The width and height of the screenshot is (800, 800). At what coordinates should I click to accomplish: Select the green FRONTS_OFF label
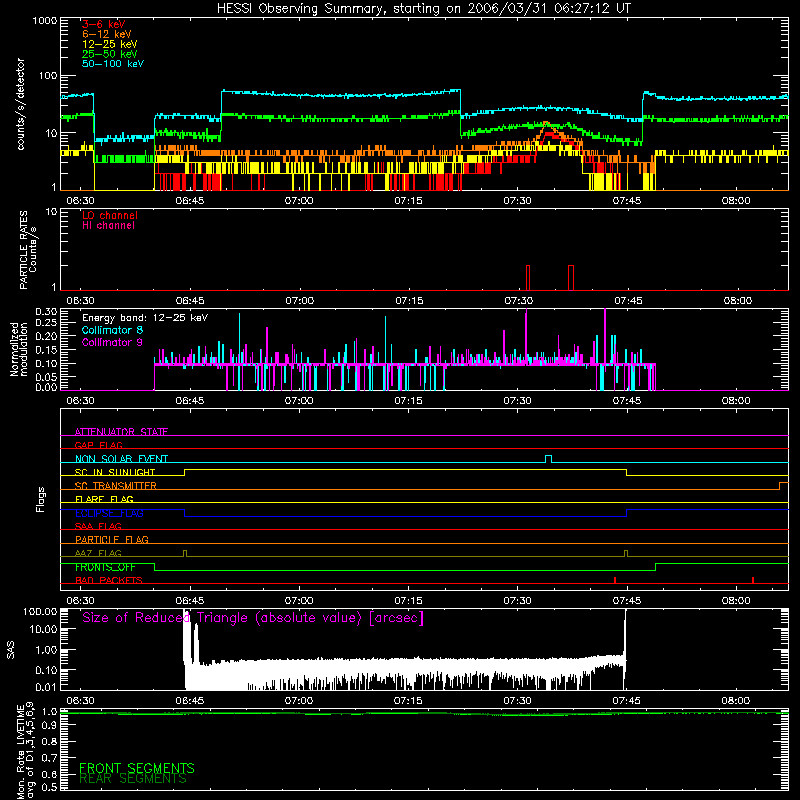point(105,567)
